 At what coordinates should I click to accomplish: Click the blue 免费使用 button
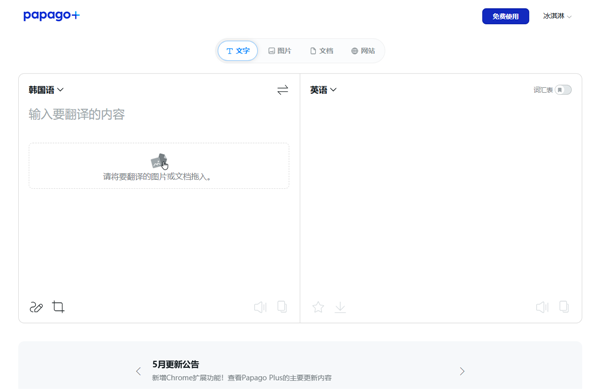tap(505, 16)
